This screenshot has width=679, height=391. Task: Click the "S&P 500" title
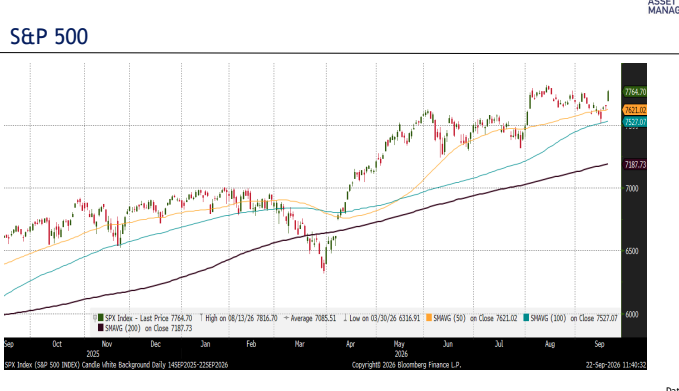coord(49,36)
